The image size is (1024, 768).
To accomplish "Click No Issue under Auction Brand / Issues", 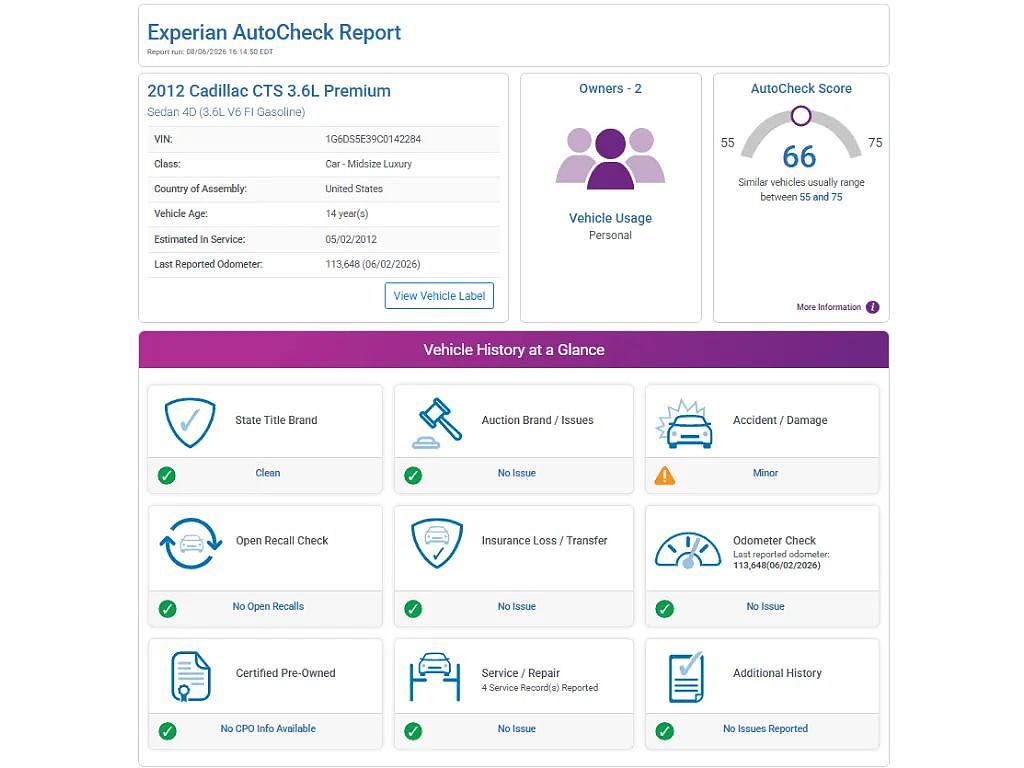I will point(517,473).
